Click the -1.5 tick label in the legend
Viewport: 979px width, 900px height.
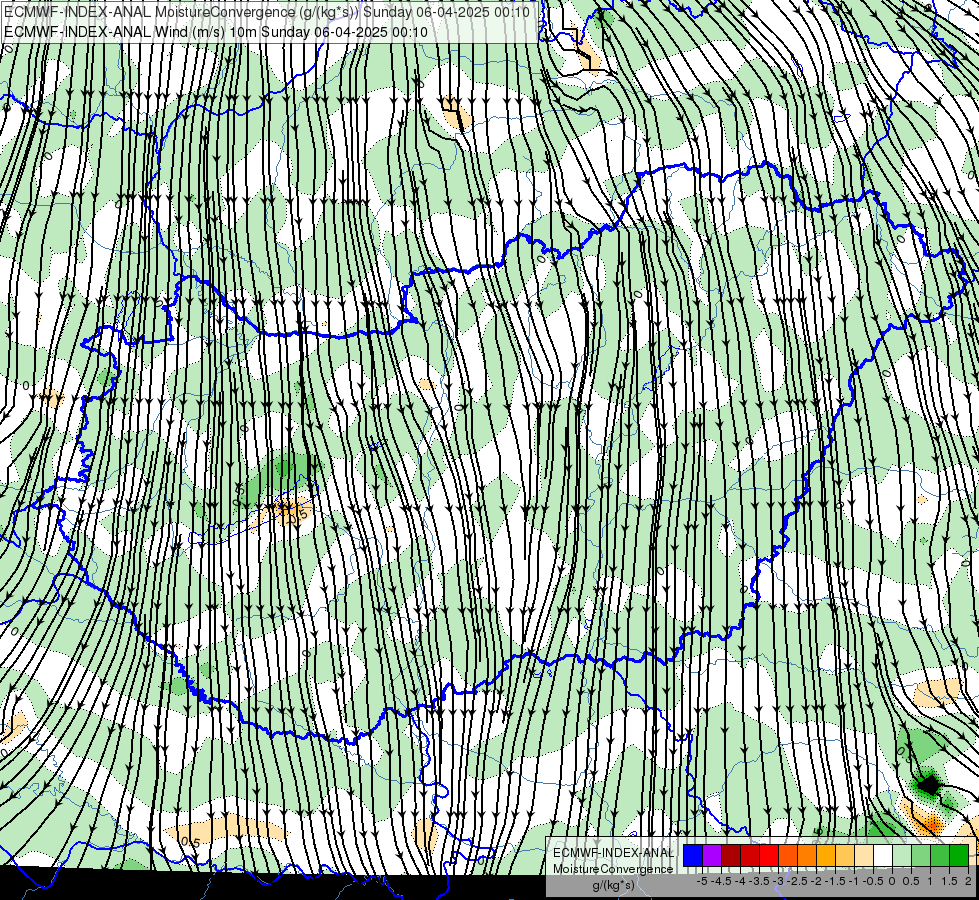point(835,881)
